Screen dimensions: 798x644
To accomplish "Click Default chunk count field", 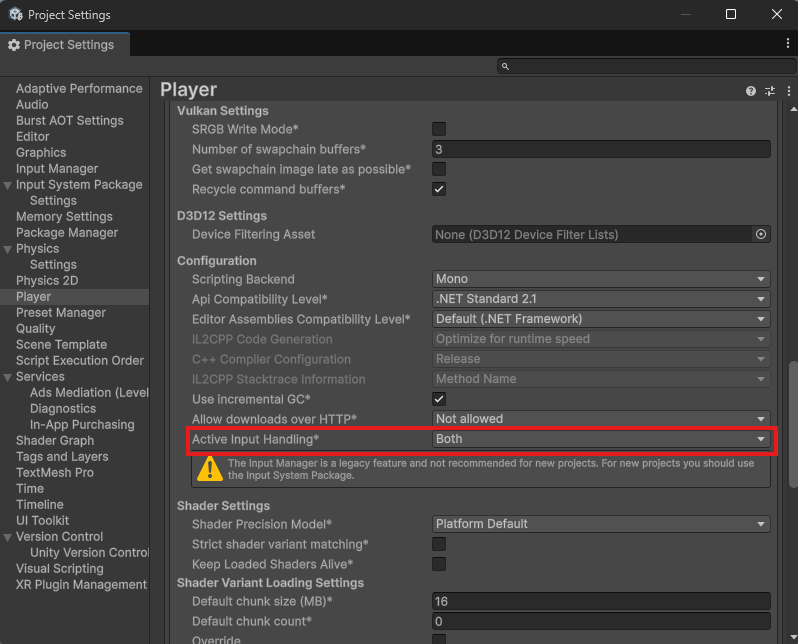I will coord(601,621).
